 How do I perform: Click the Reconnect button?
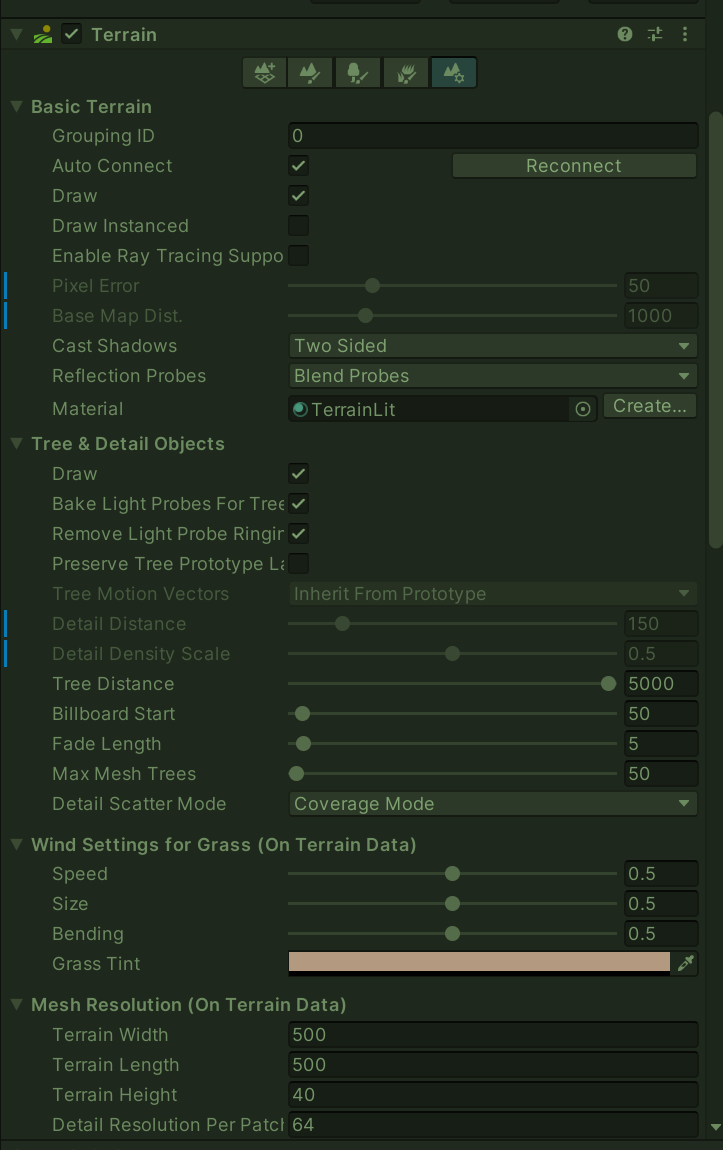tap(574, 166)
